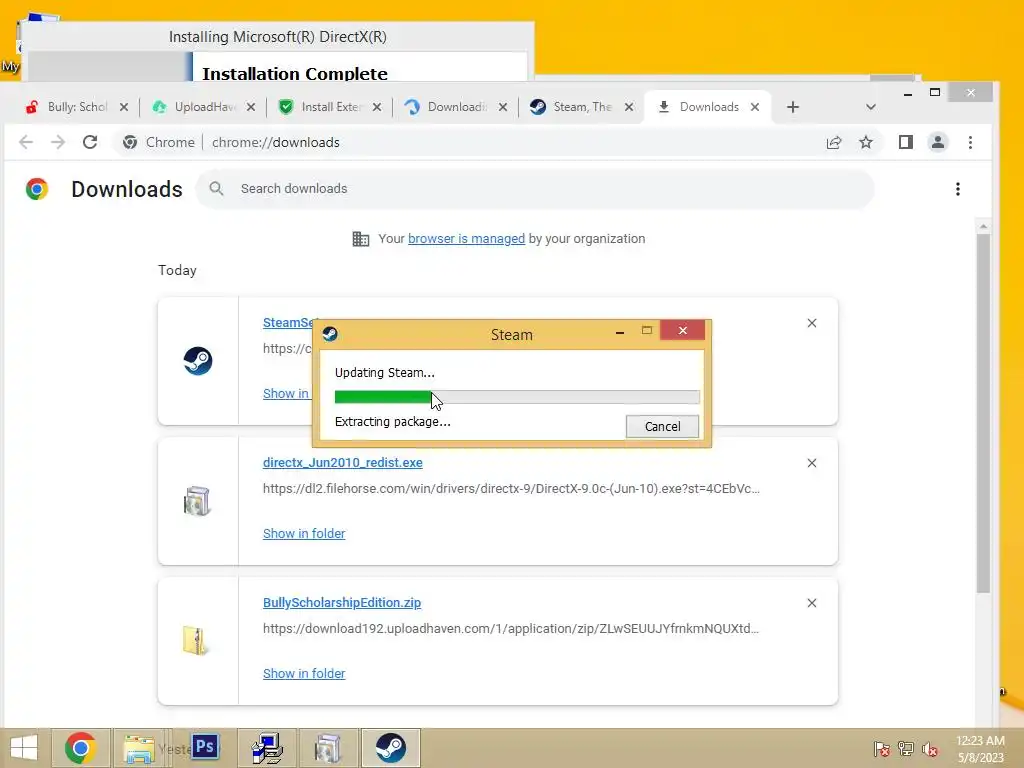Open a new tab with plus button

coord(793,107)
